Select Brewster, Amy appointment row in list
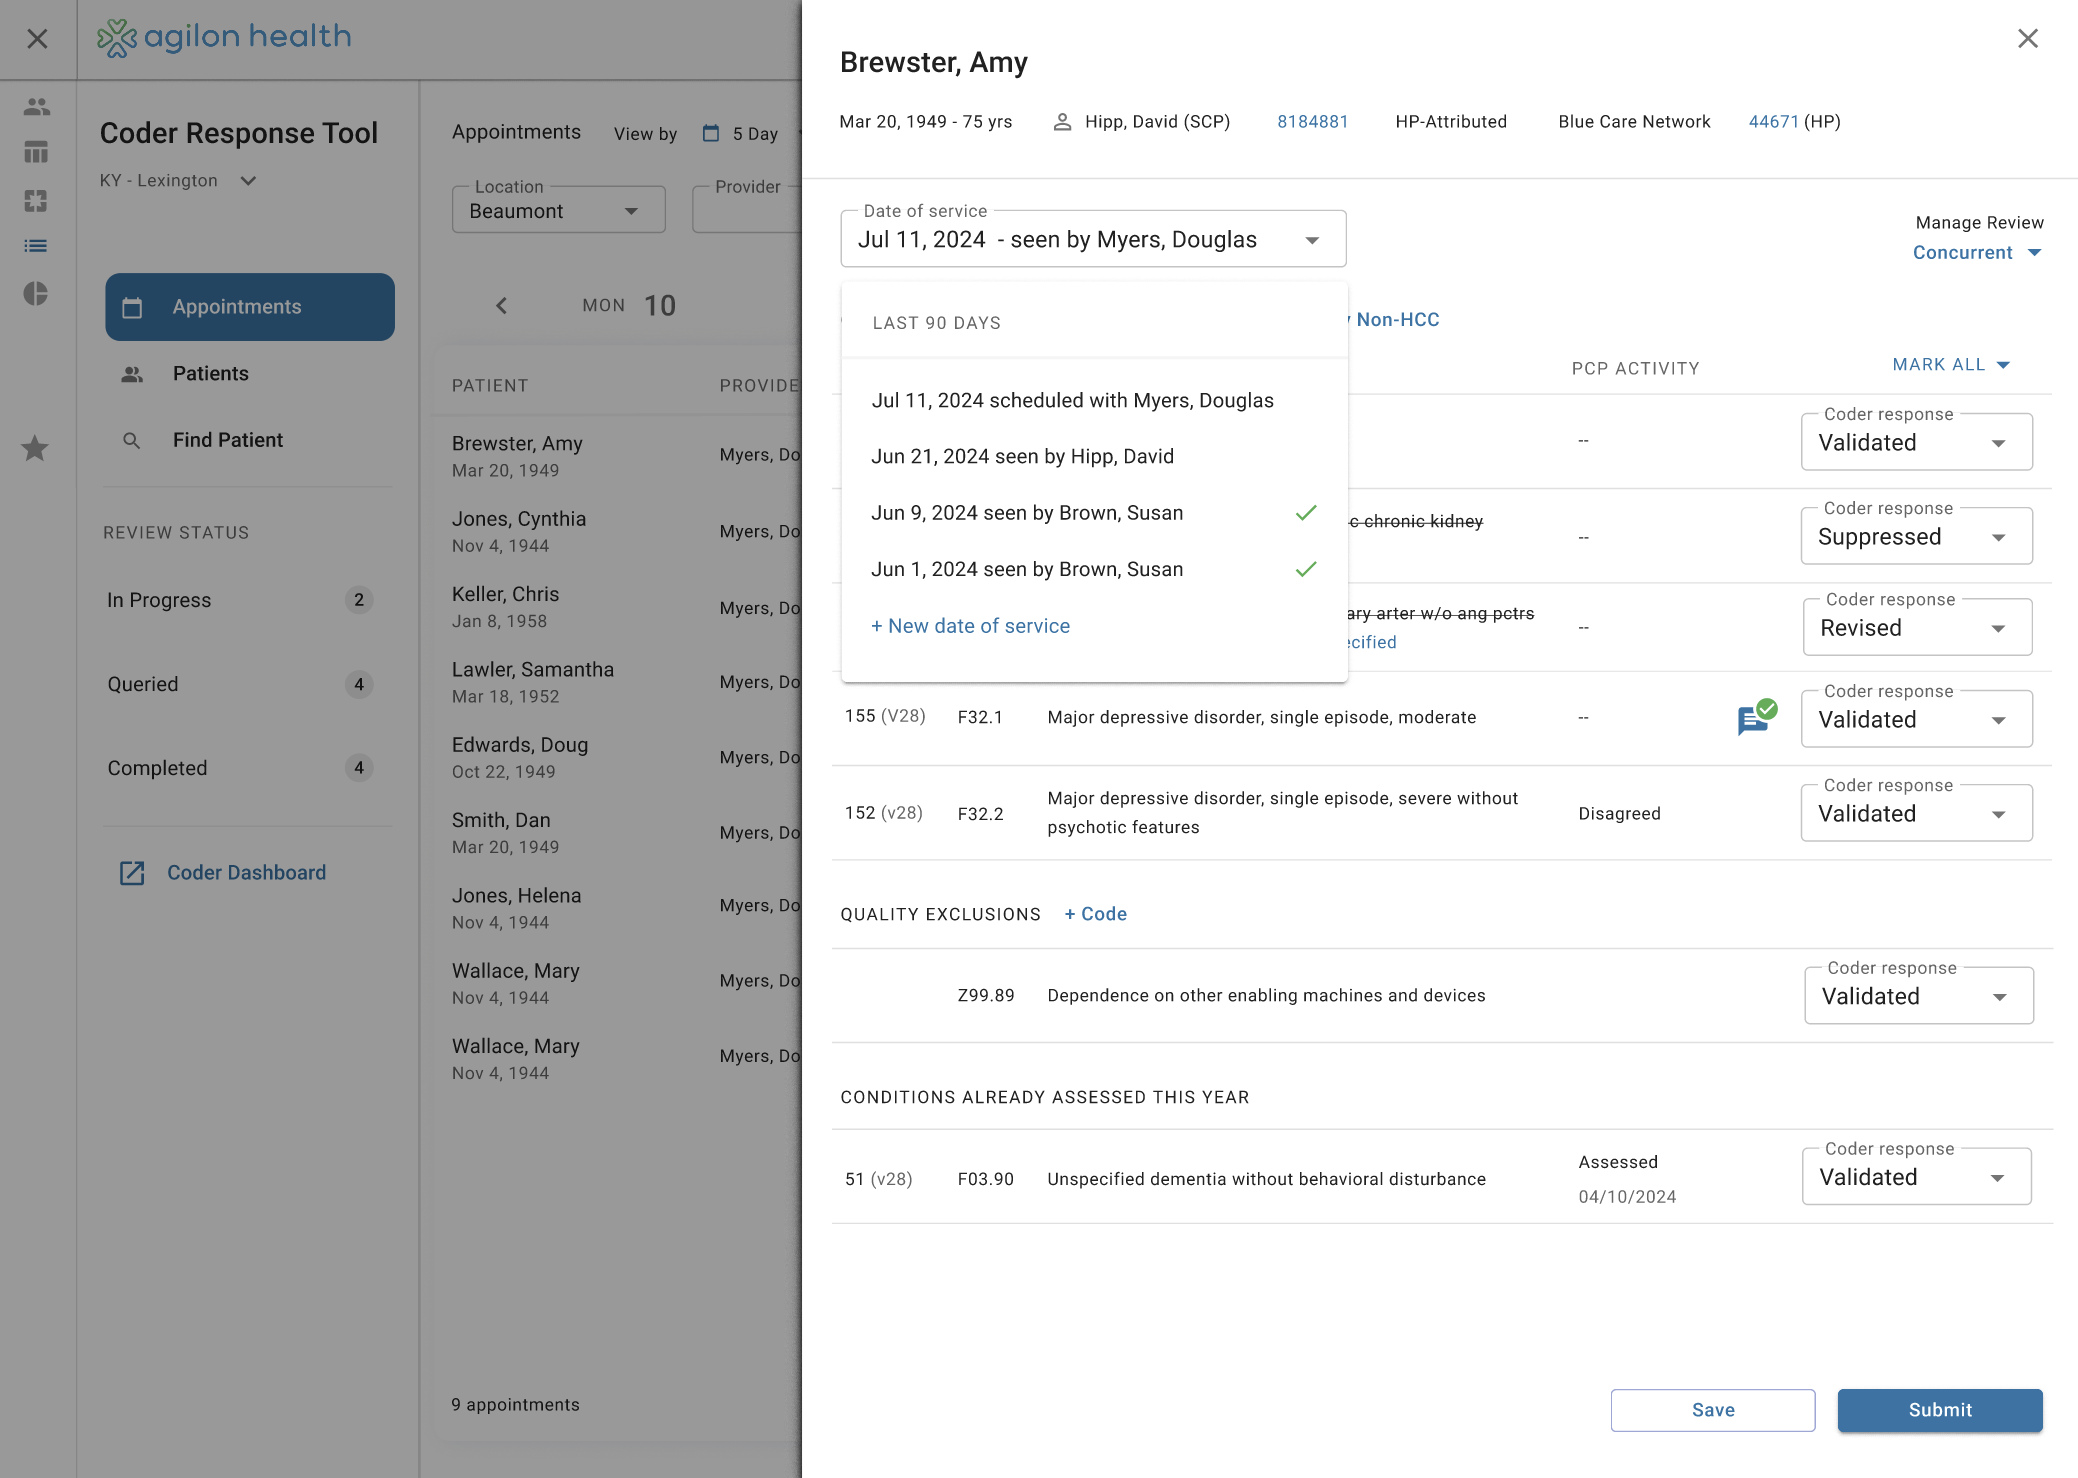 (x=618, y=456)
